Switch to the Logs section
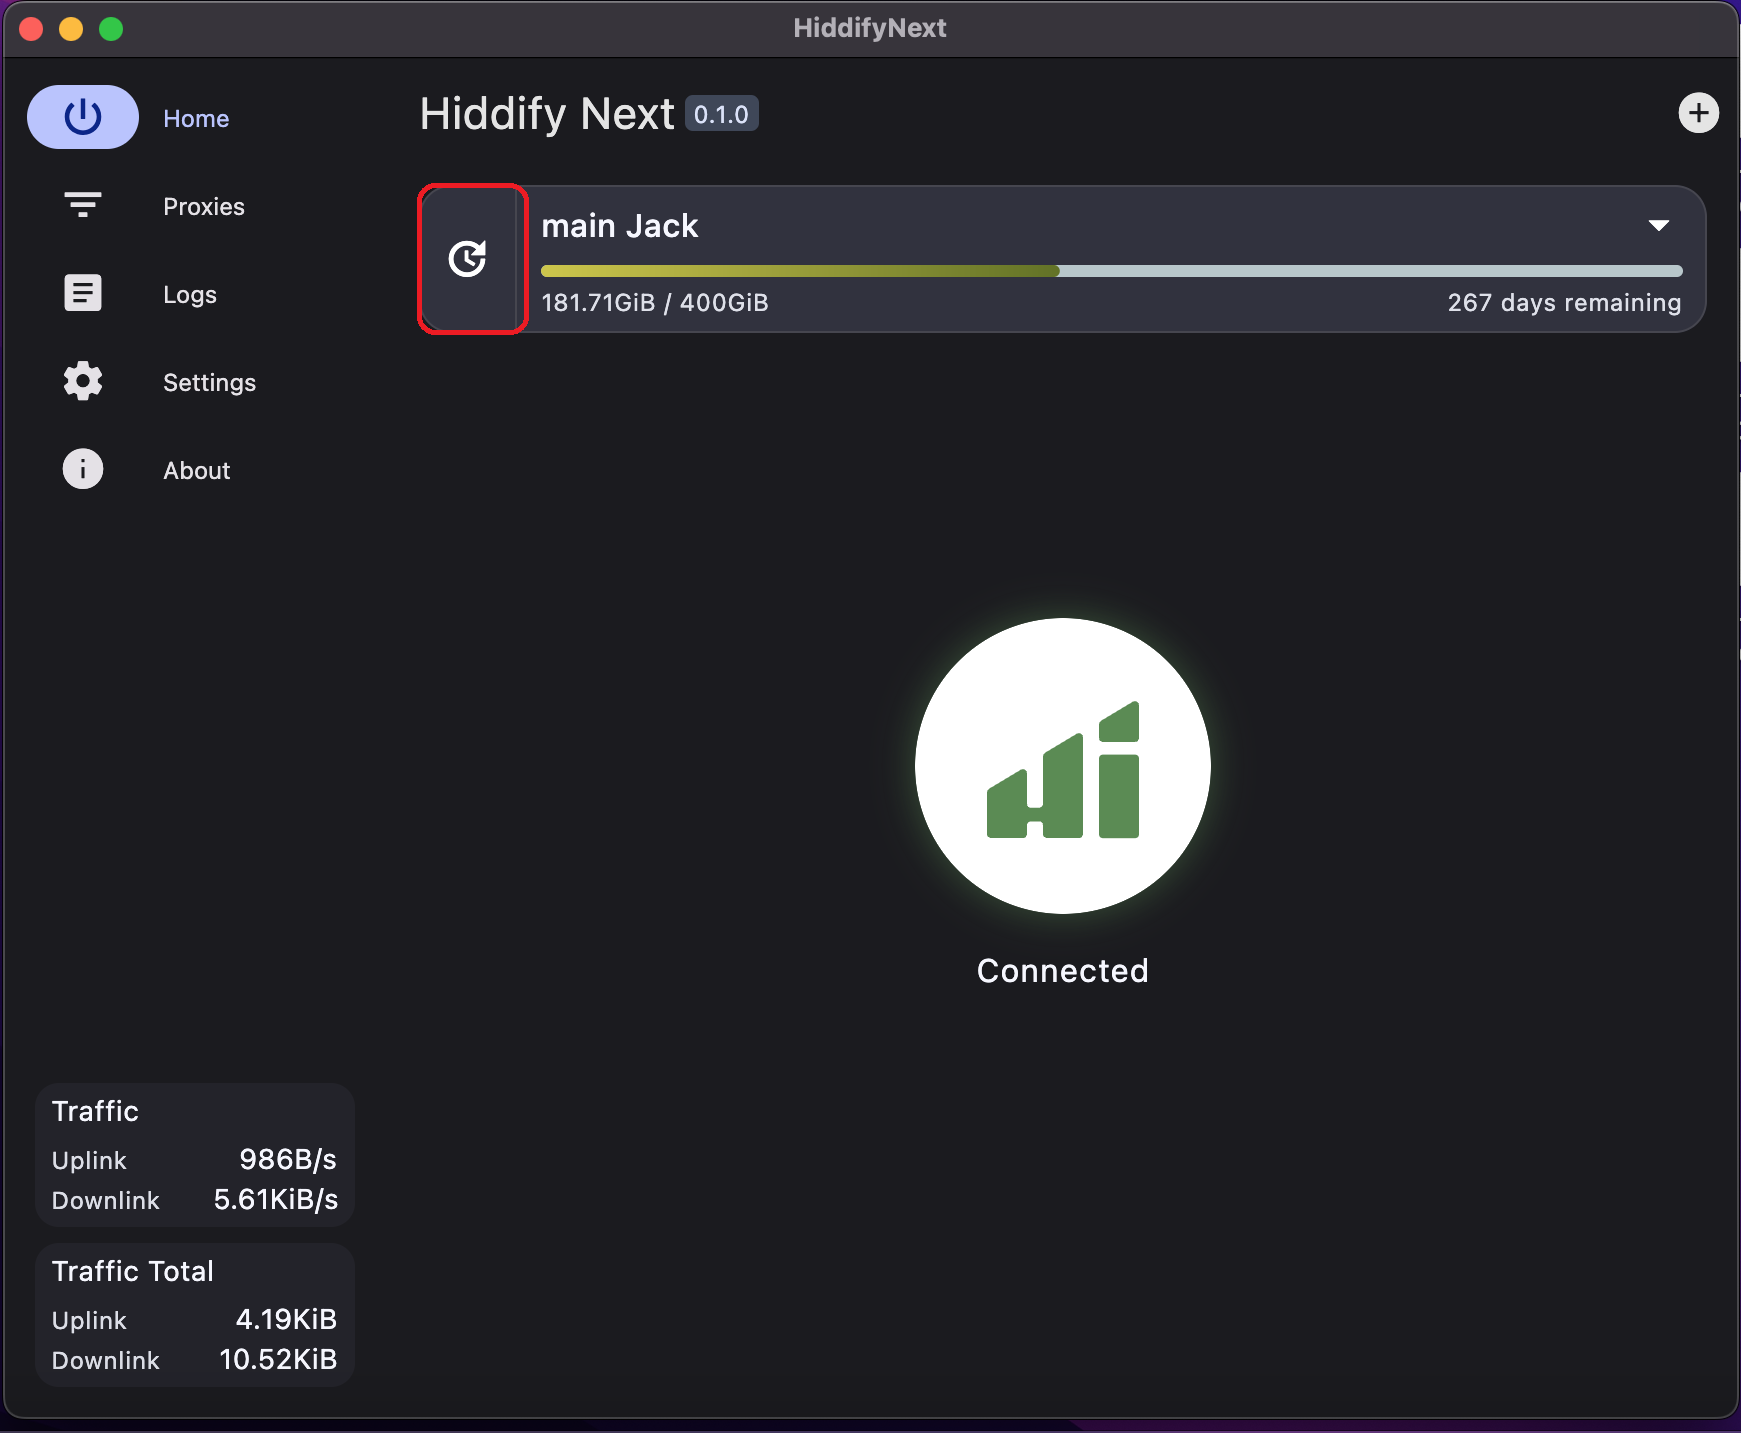This screenshot has height=1433, width=1741. click(x=189, y=293)
